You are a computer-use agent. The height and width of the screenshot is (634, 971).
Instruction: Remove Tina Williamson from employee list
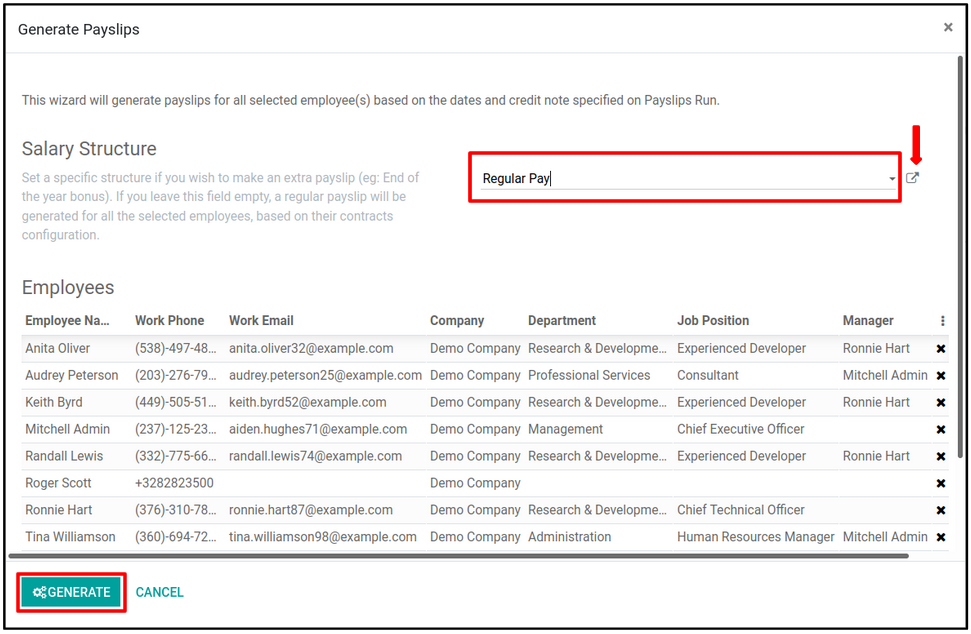(x=941, y=537)
